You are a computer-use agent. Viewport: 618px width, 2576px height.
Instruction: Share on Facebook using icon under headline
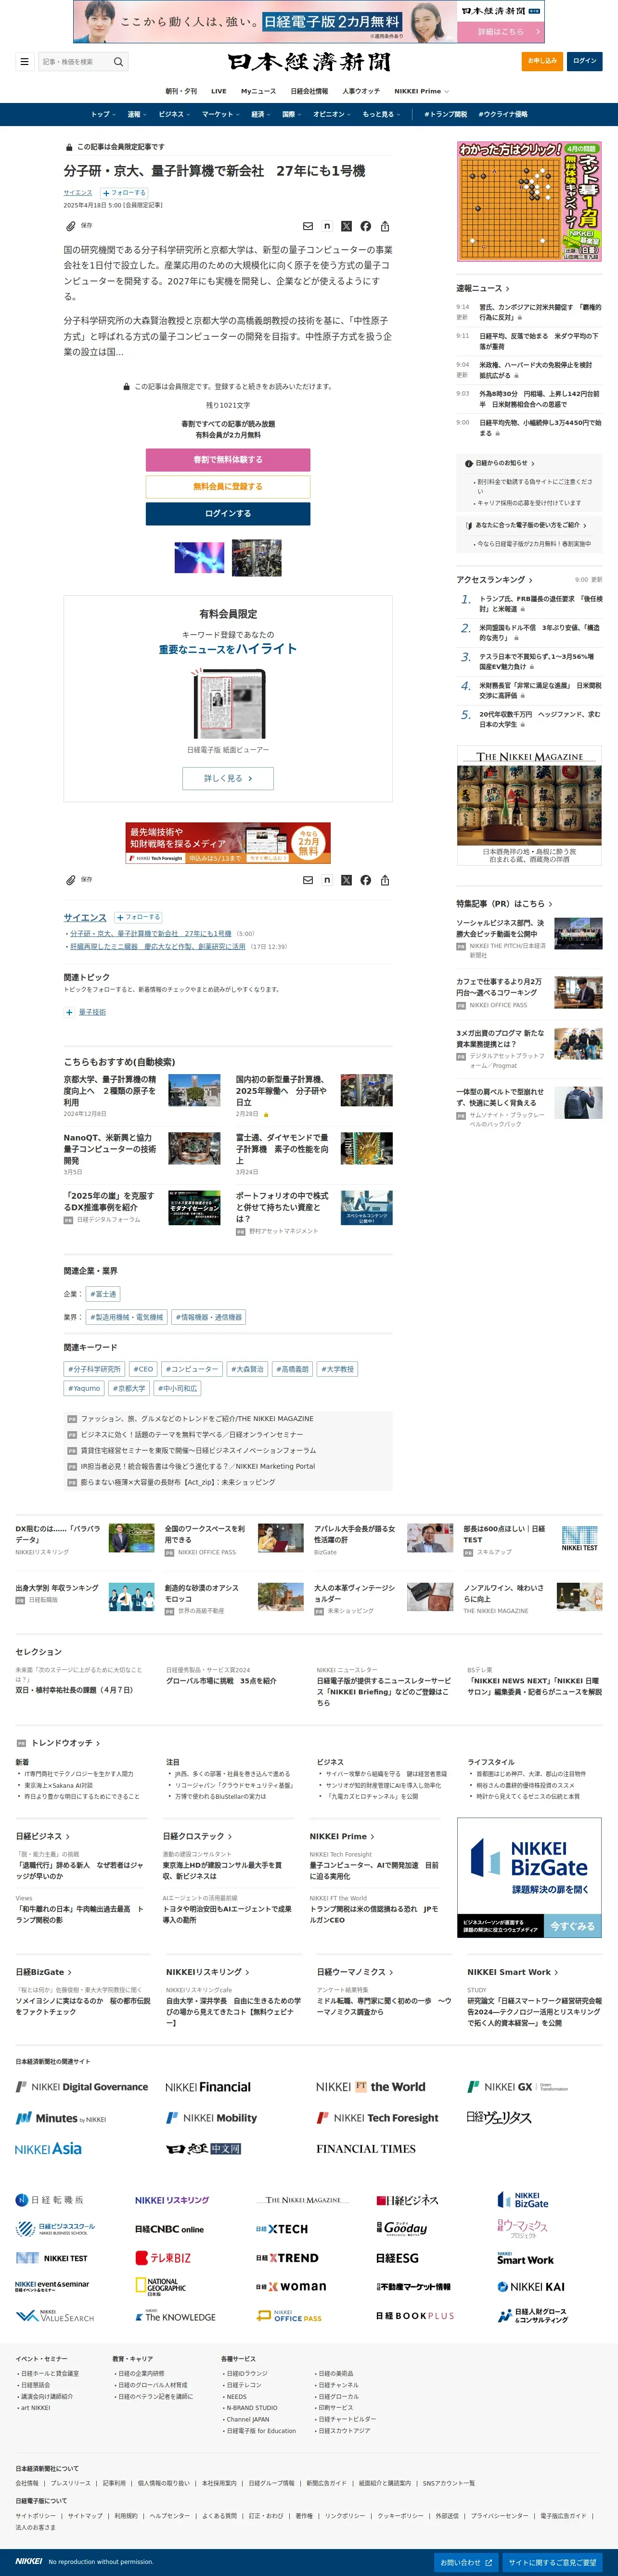click(x=366, y=226)
